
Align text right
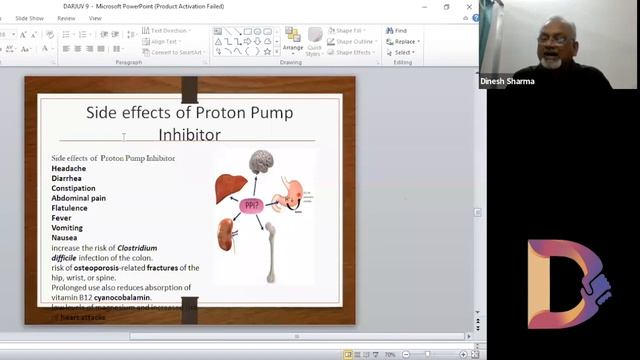(x=89, y=49)
